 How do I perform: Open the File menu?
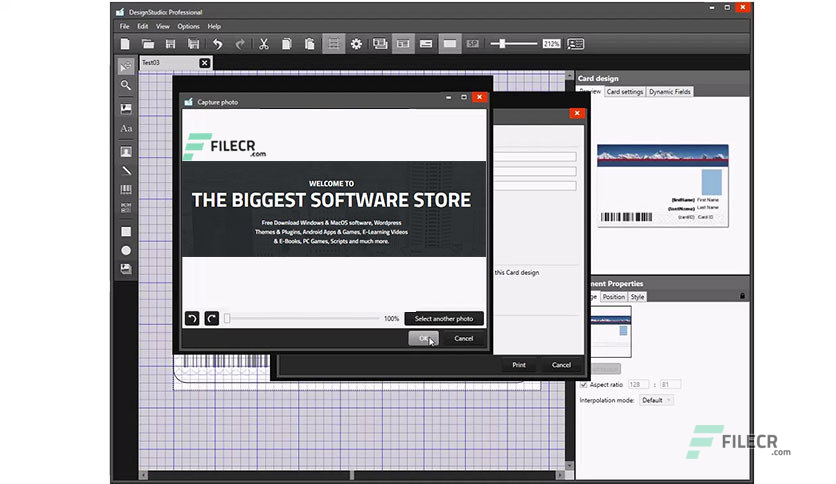(x=124, y=26)
